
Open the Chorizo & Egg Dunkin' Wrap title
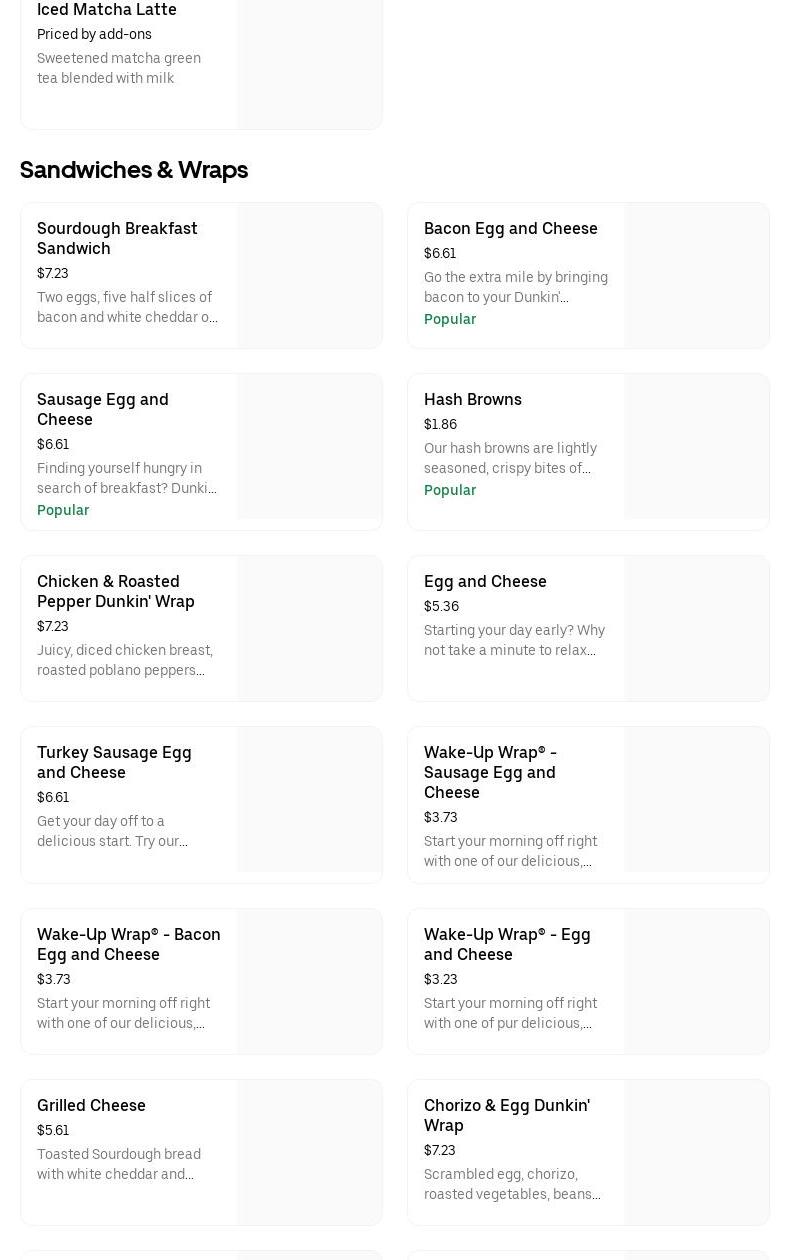coord(506,1115)
